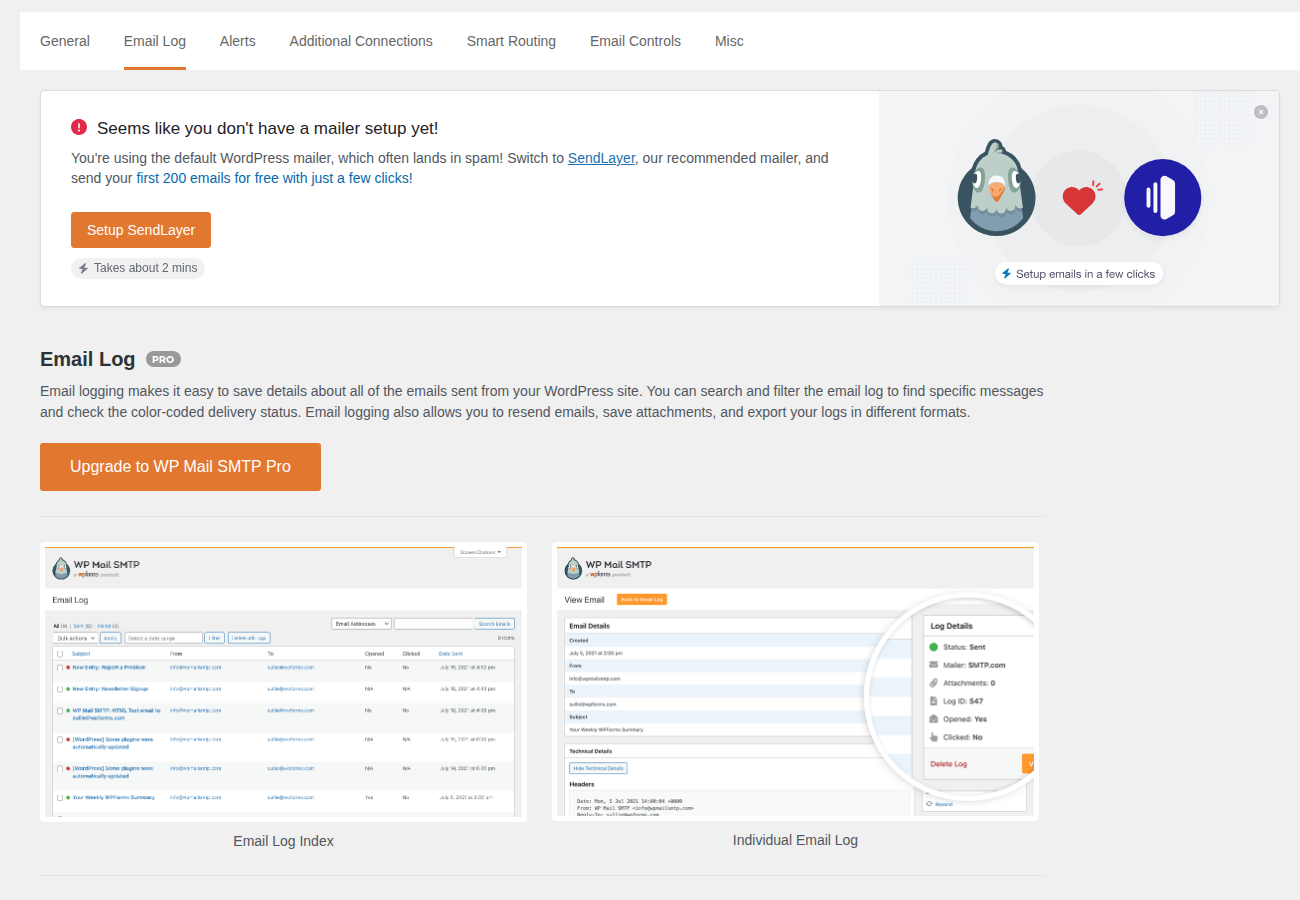Click the mailer setup warning heading text
1300x900 pixels.
[267, 128]
